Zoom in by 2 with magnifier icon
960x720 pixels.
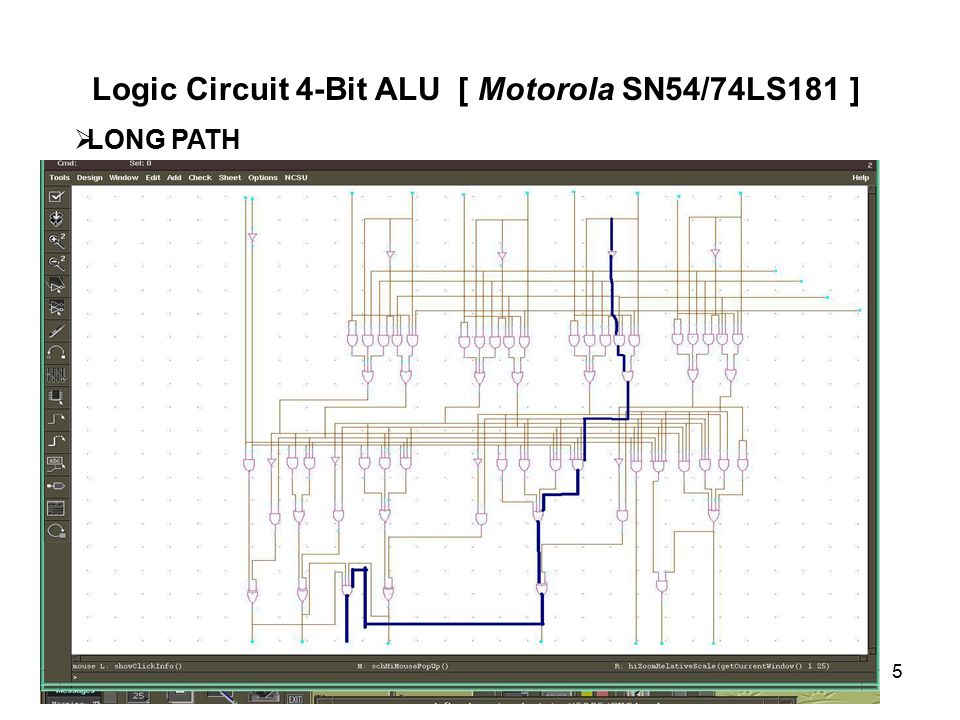[56, 241]
